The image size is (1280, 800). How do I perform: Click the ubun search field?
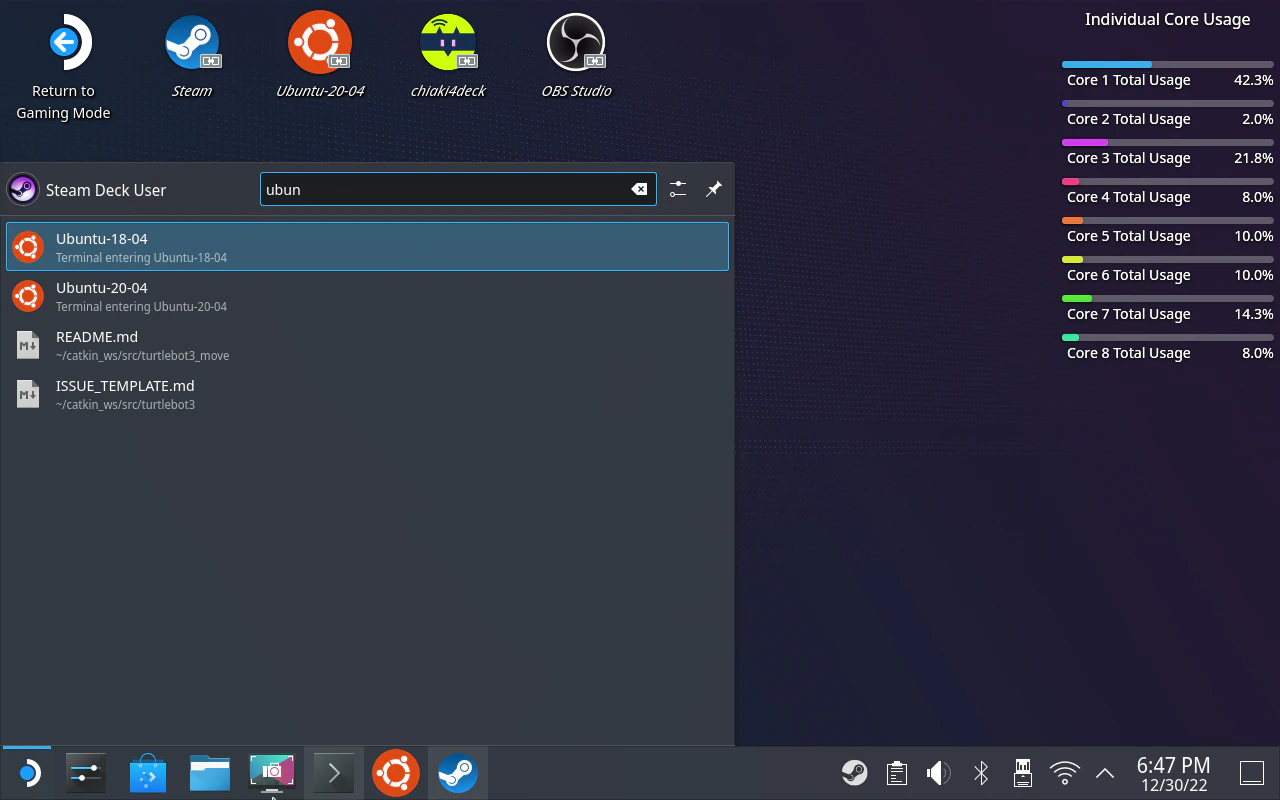[x=458, y=189]
